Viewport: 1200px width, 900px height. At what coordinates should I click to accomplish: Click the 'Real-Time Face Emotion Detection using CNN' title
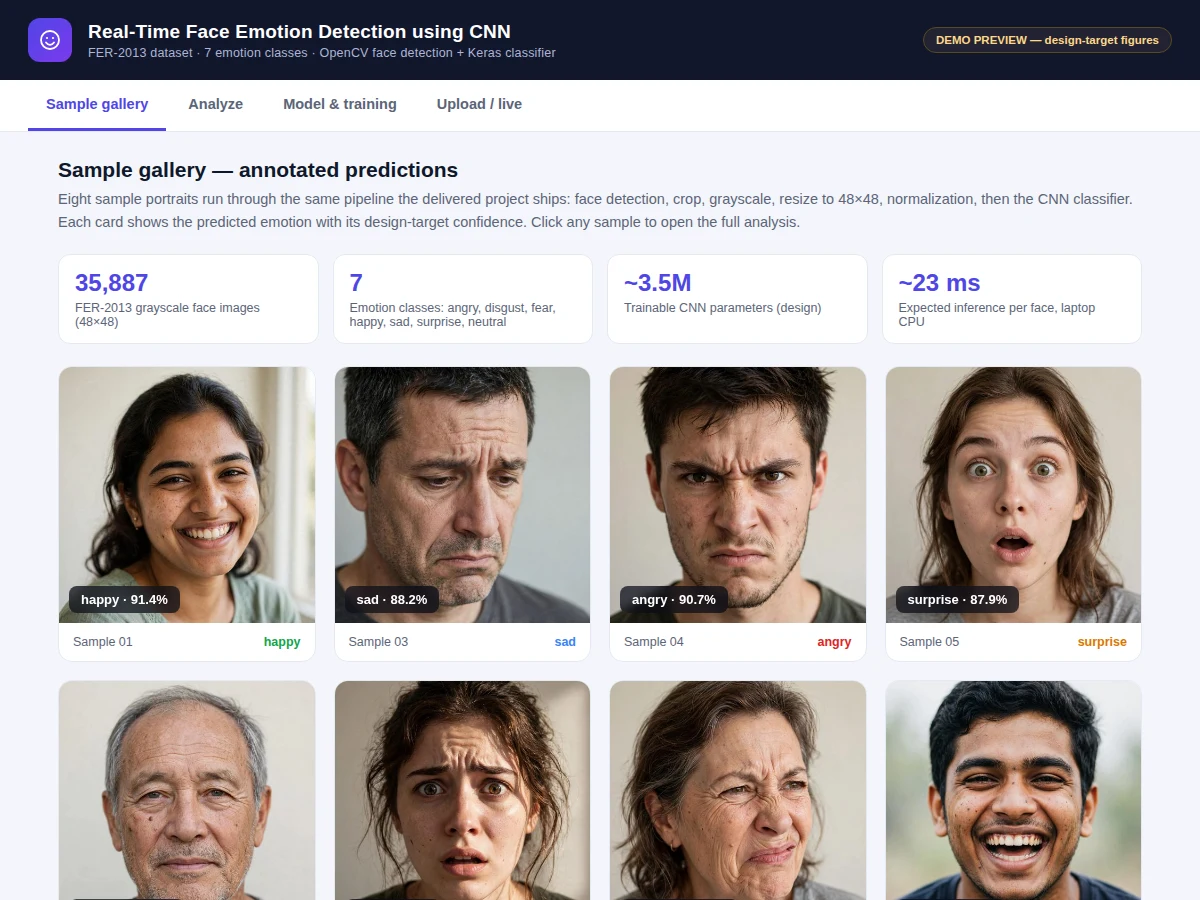[299, 32]
